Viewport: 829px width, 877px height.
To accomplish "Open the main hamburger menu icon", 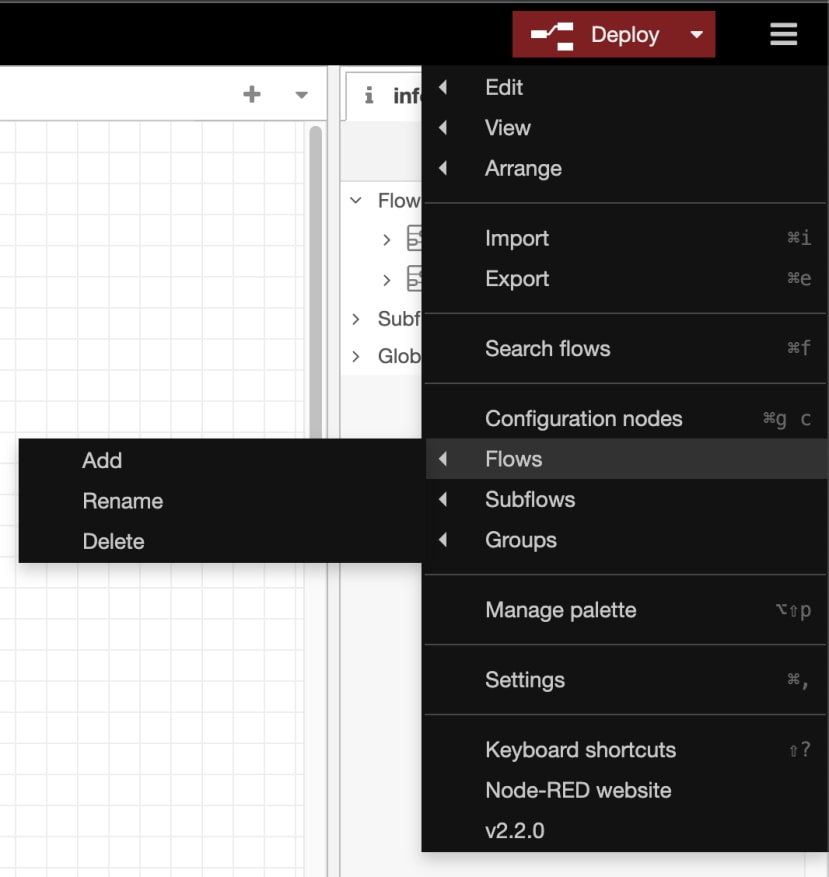I will pyautogui.click(x=783, y=33).
